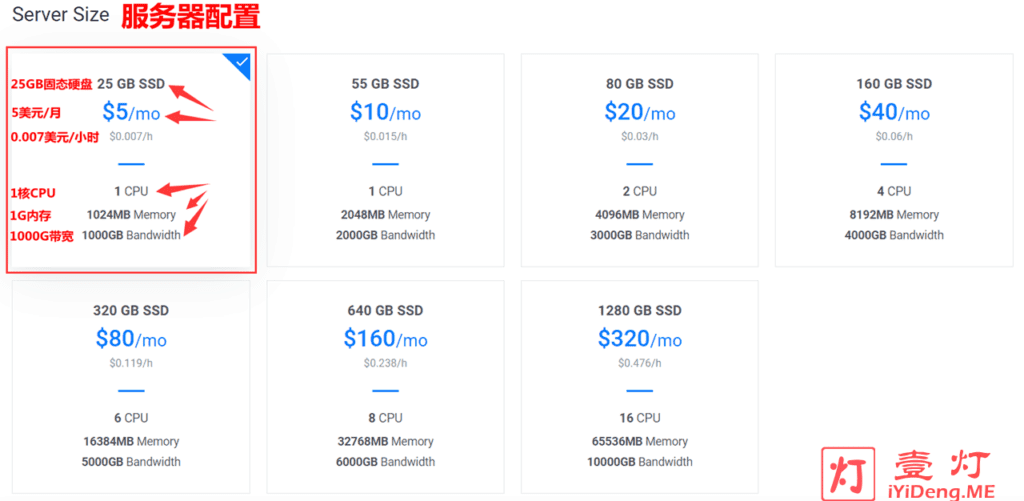This screenshot has height=501, width=1024.
Task: Click the $0.007/h hourly rate text
Action: click(x=131, y=137)
